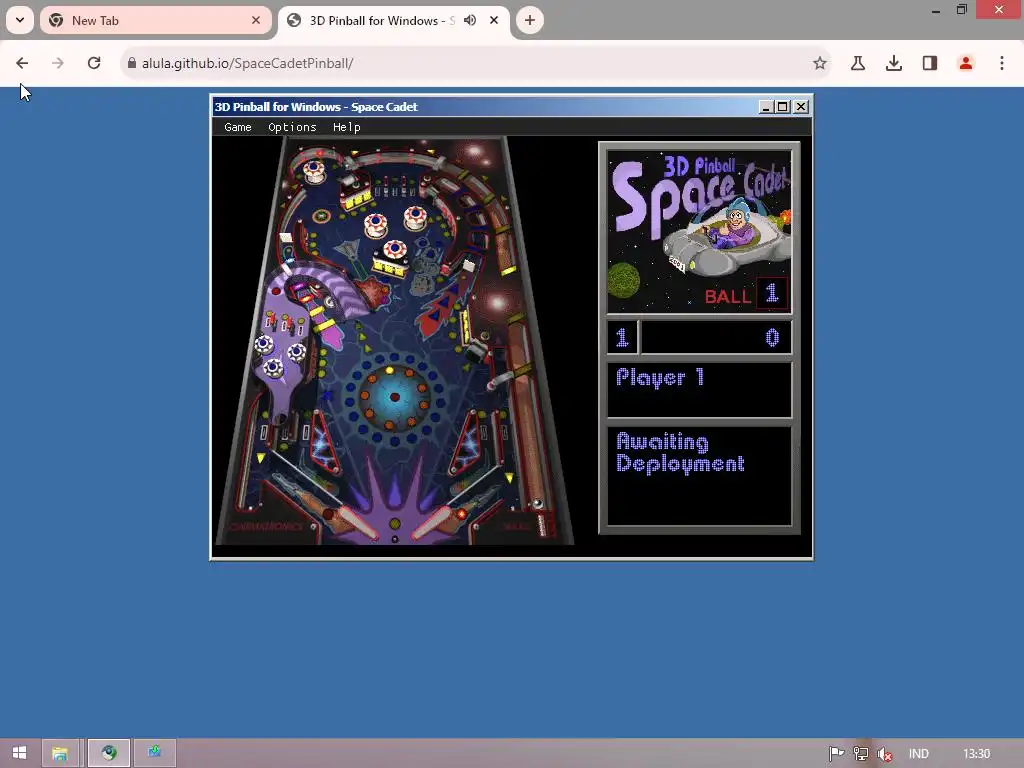Toggle the browser side panel icon
This screenshot has width=1024, height=768.
[x=930, y=63]
